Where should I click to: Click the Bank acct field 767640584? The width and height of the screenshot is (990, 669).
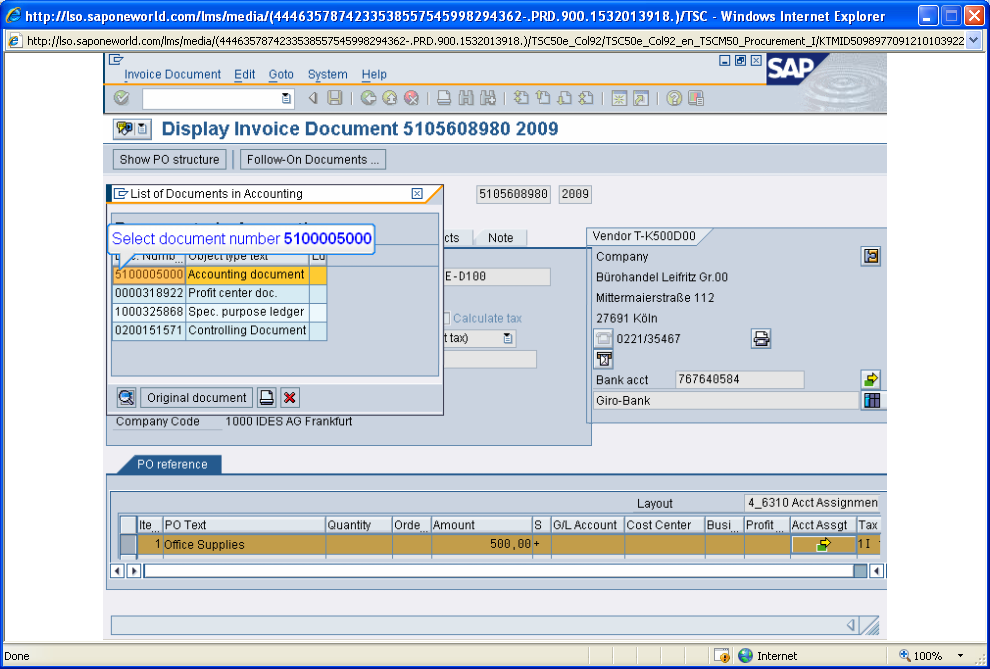739,379
